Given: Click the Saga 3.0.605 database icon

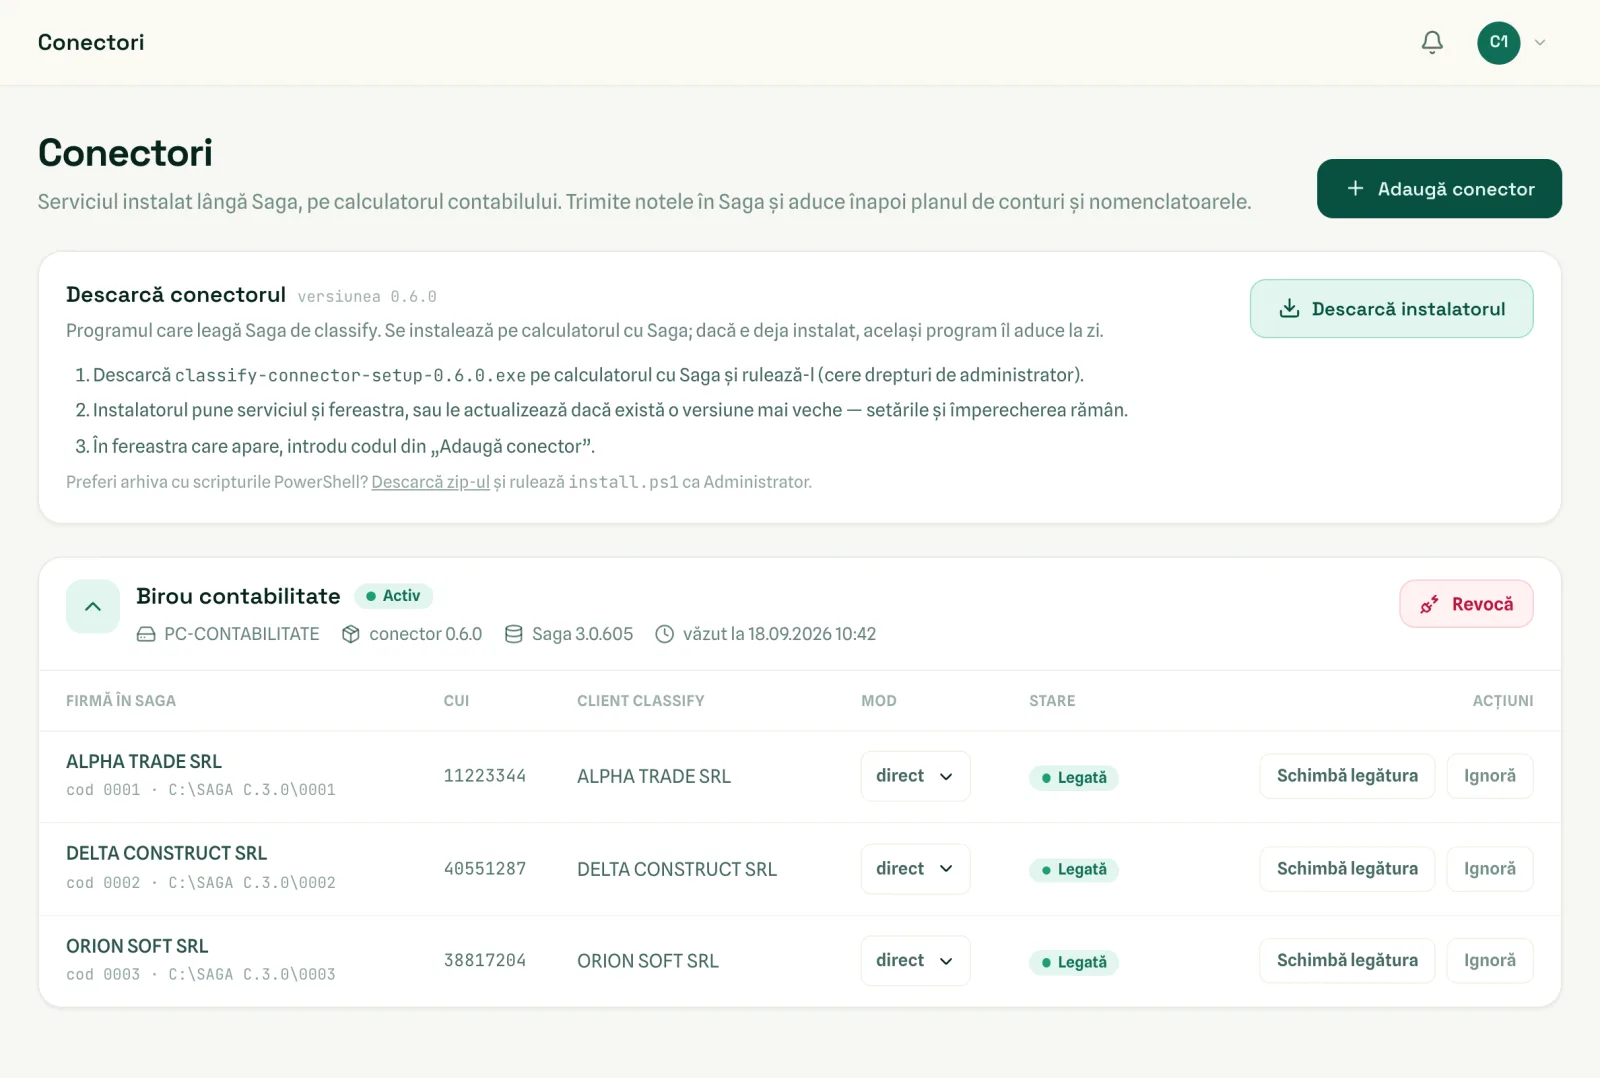Looking at the screenshot, I should 514,634.
